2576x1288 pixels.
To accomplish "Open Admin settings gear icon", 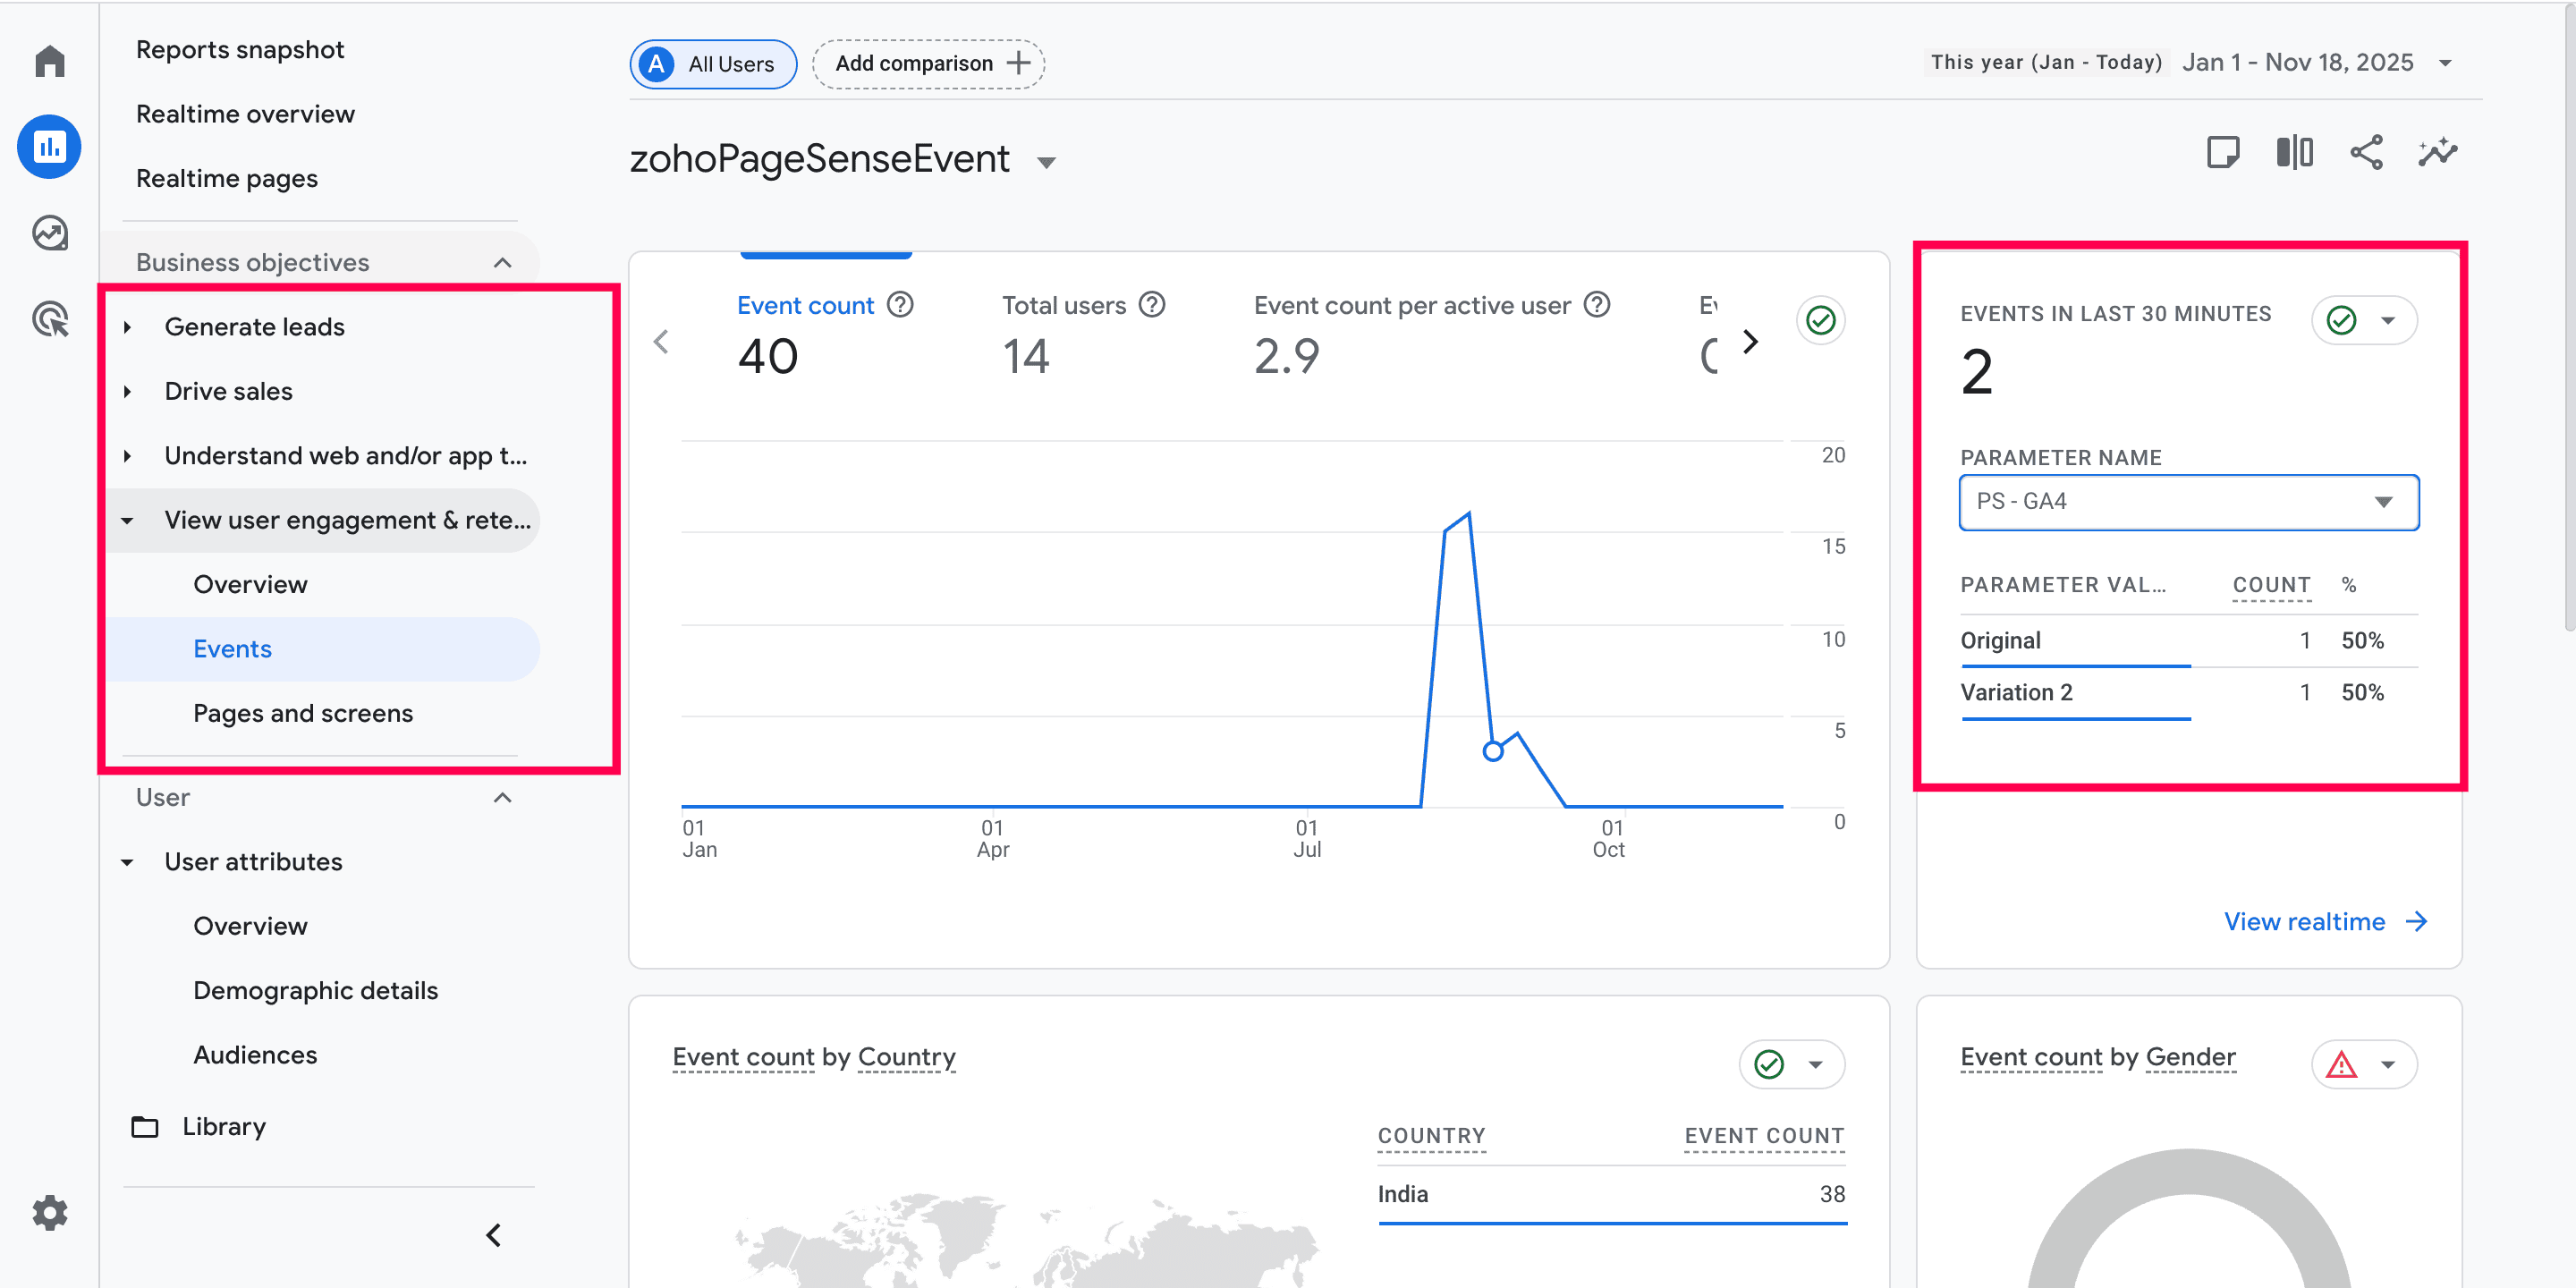I will [49, 1212].
